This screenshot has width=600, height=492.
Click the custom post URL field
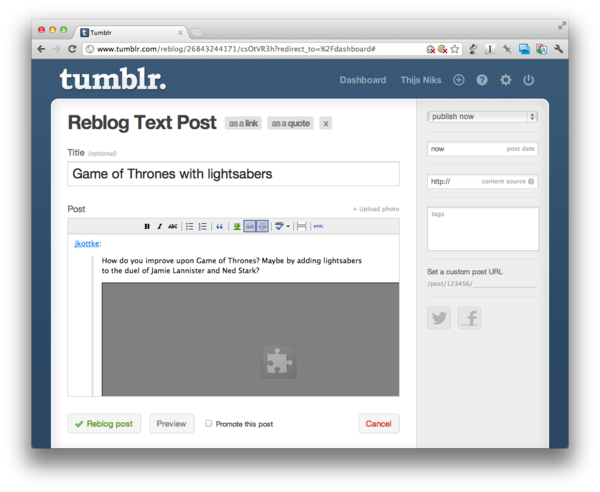505,284
